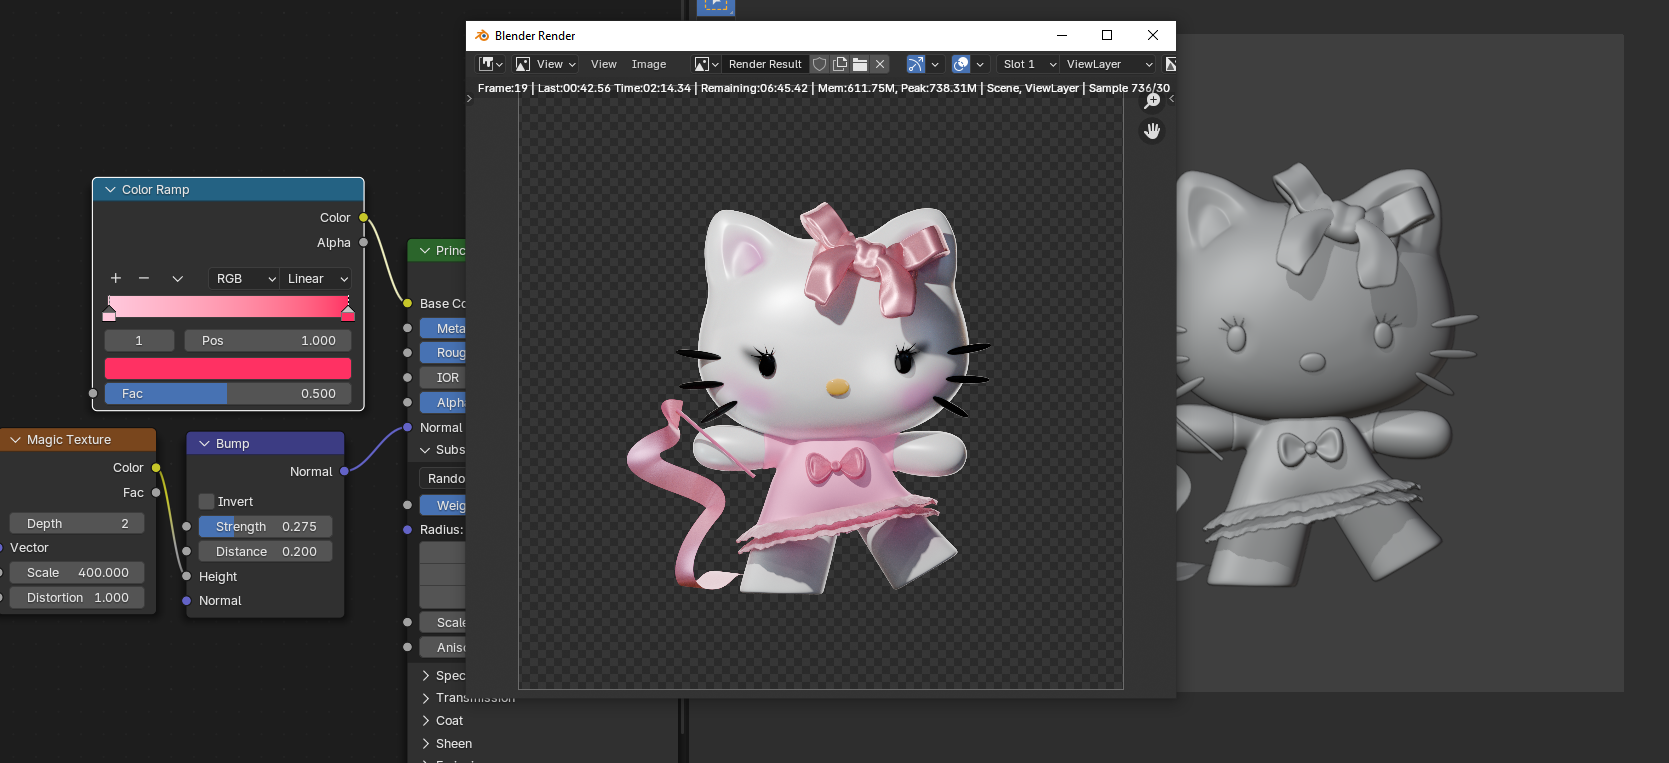Viewport: 1669px width, 763px height.
Task: Click the red color swatch in Color Ramp
Action: (228, 368)
